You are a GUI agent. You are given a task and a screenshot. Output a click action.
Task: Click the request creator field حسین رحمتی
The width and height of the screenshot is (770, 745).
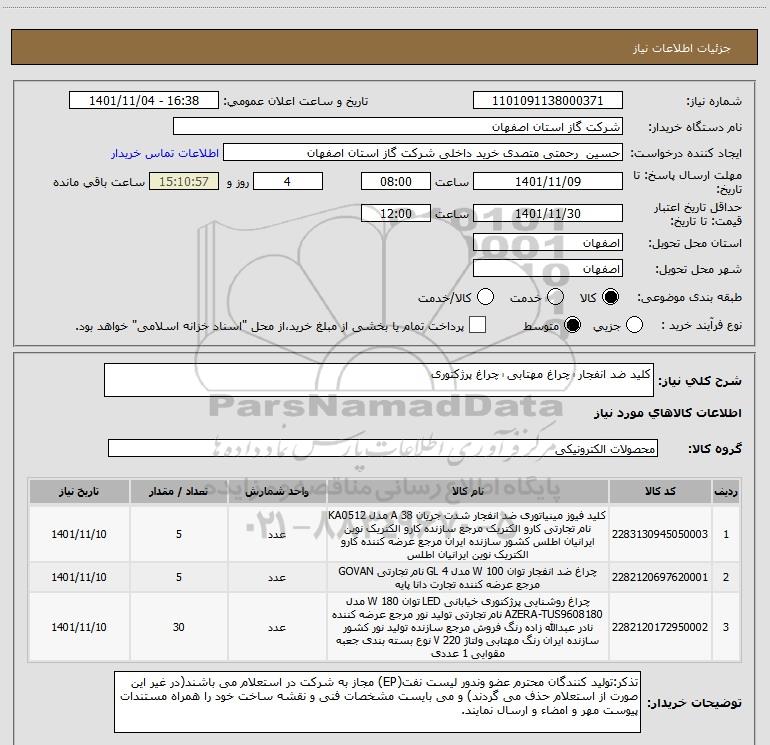(x=423, y=153)
